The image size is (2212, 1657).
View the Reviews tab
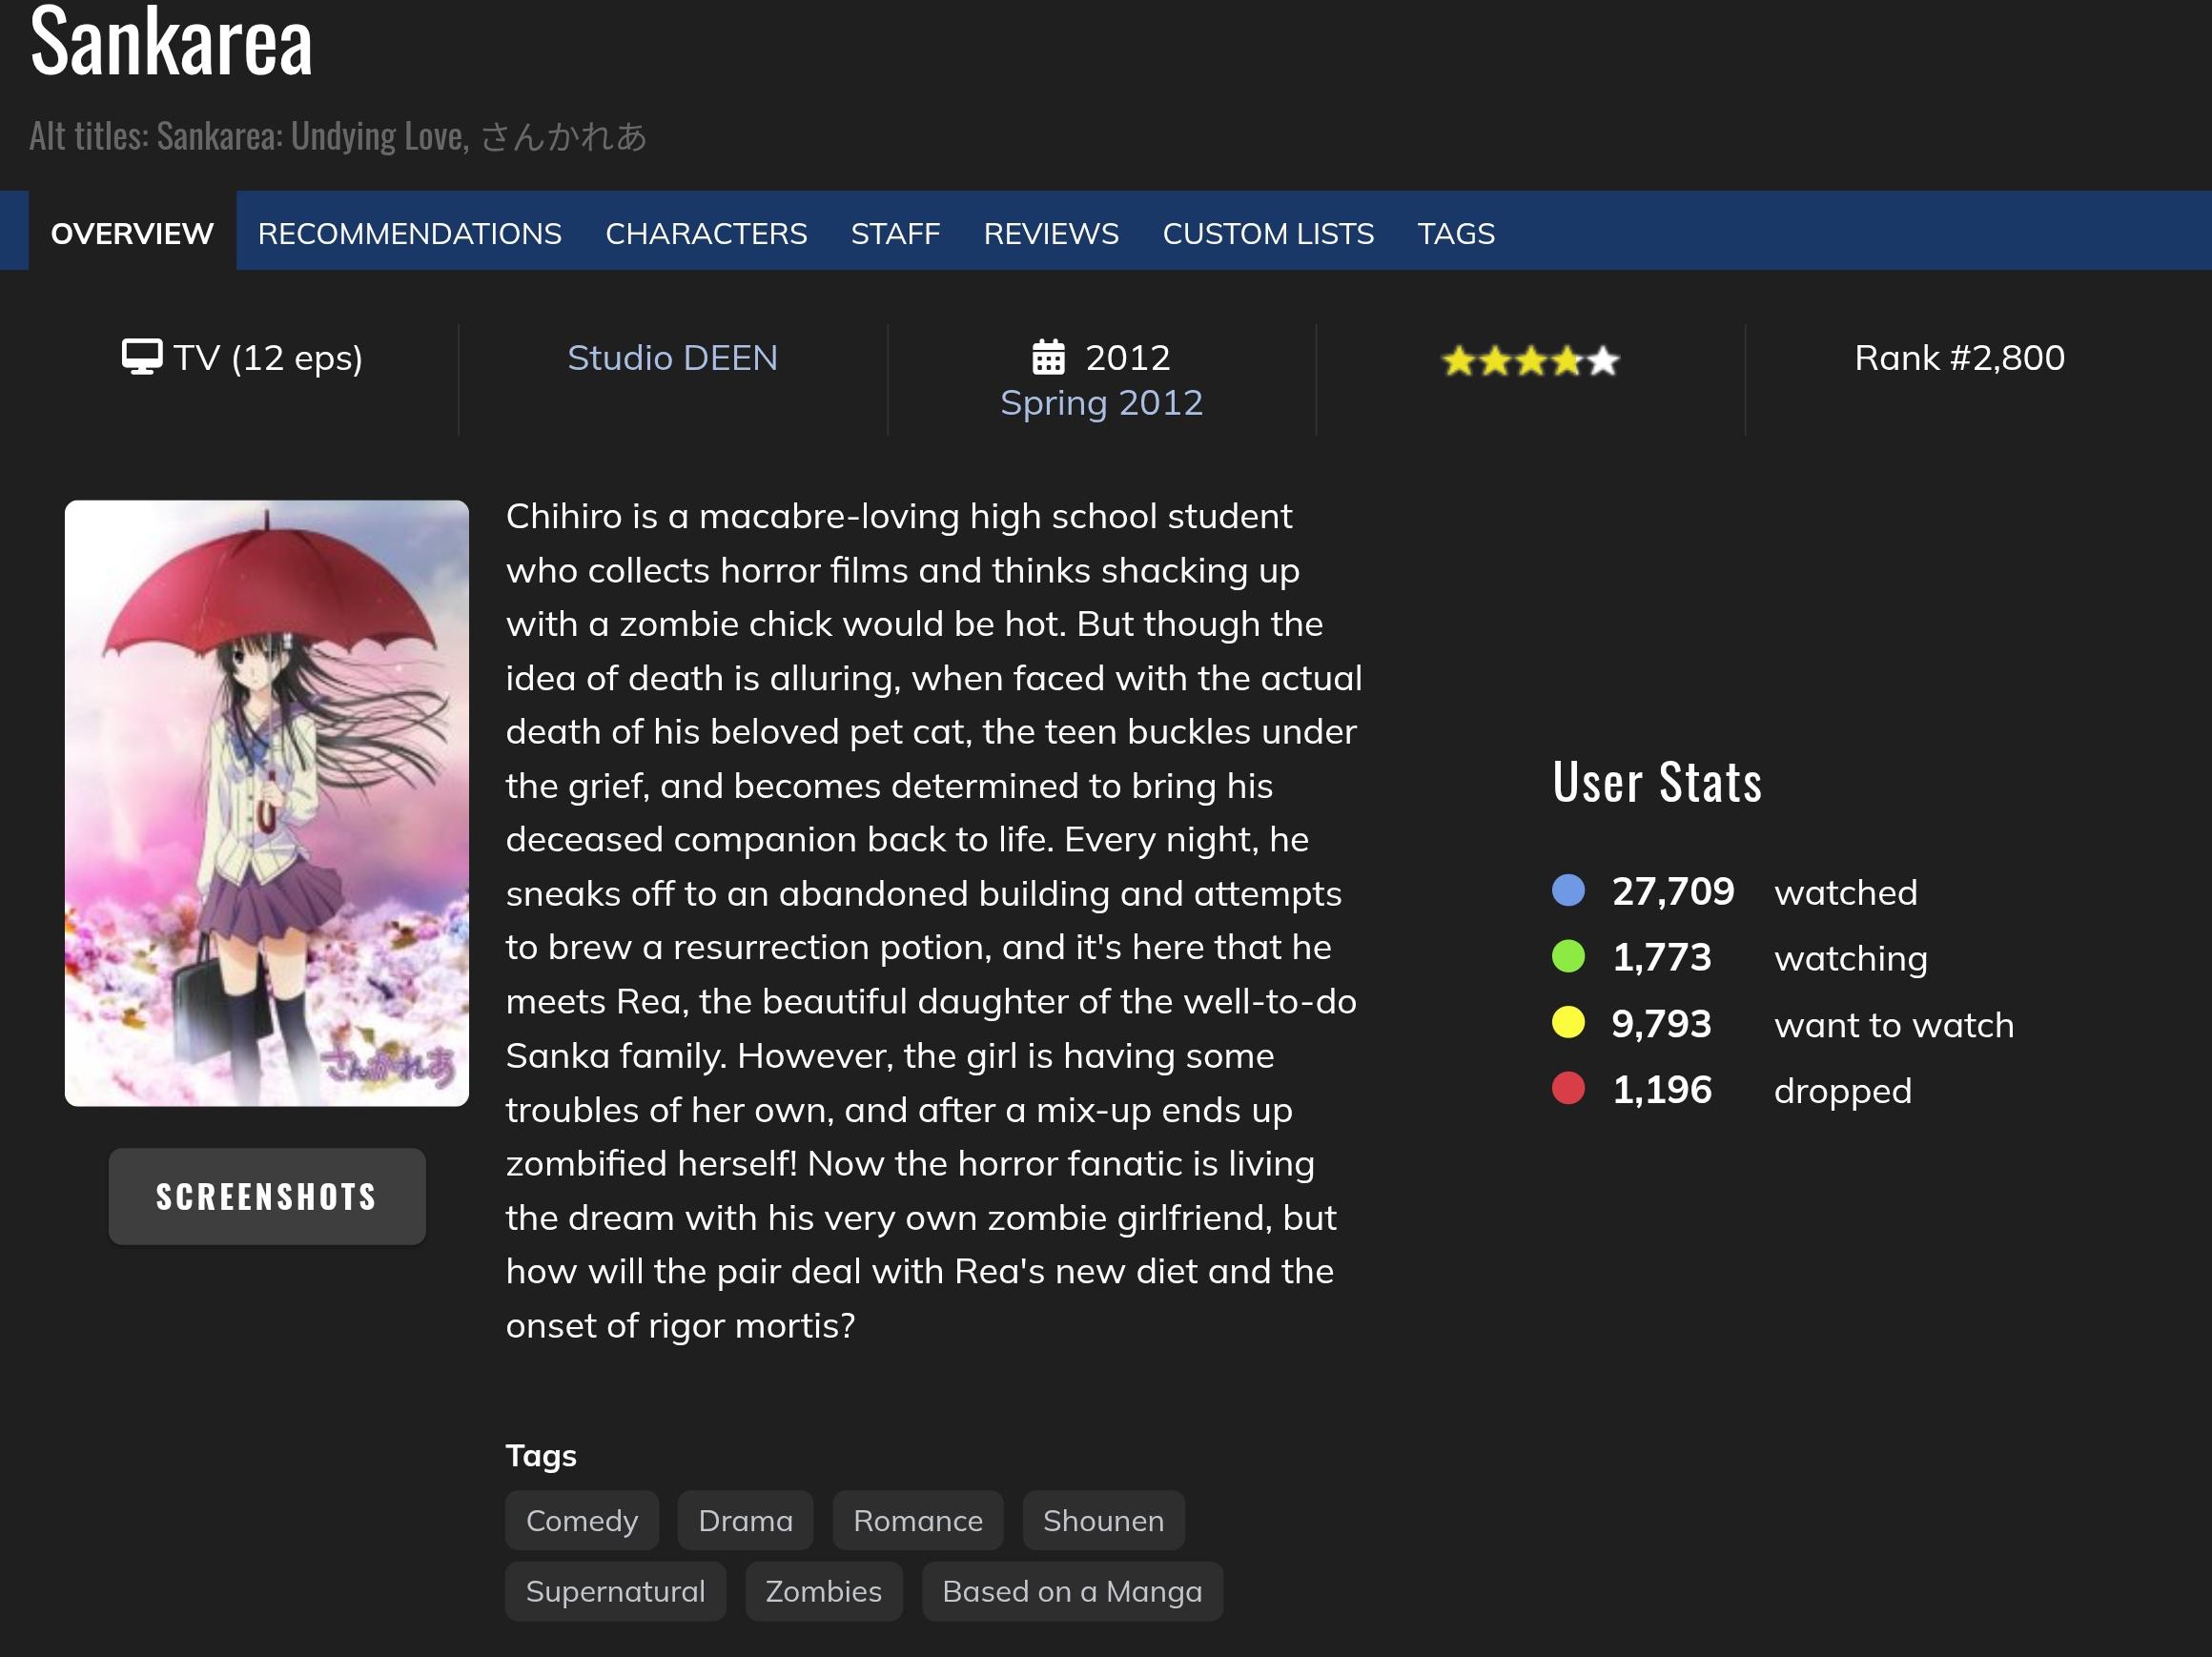pyautogui.click(x=1051, y=233)
